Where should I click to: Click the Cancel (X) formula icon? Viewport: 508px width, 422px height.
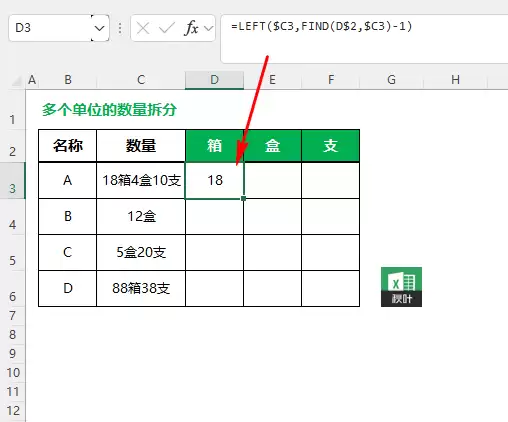click(143, 28)
